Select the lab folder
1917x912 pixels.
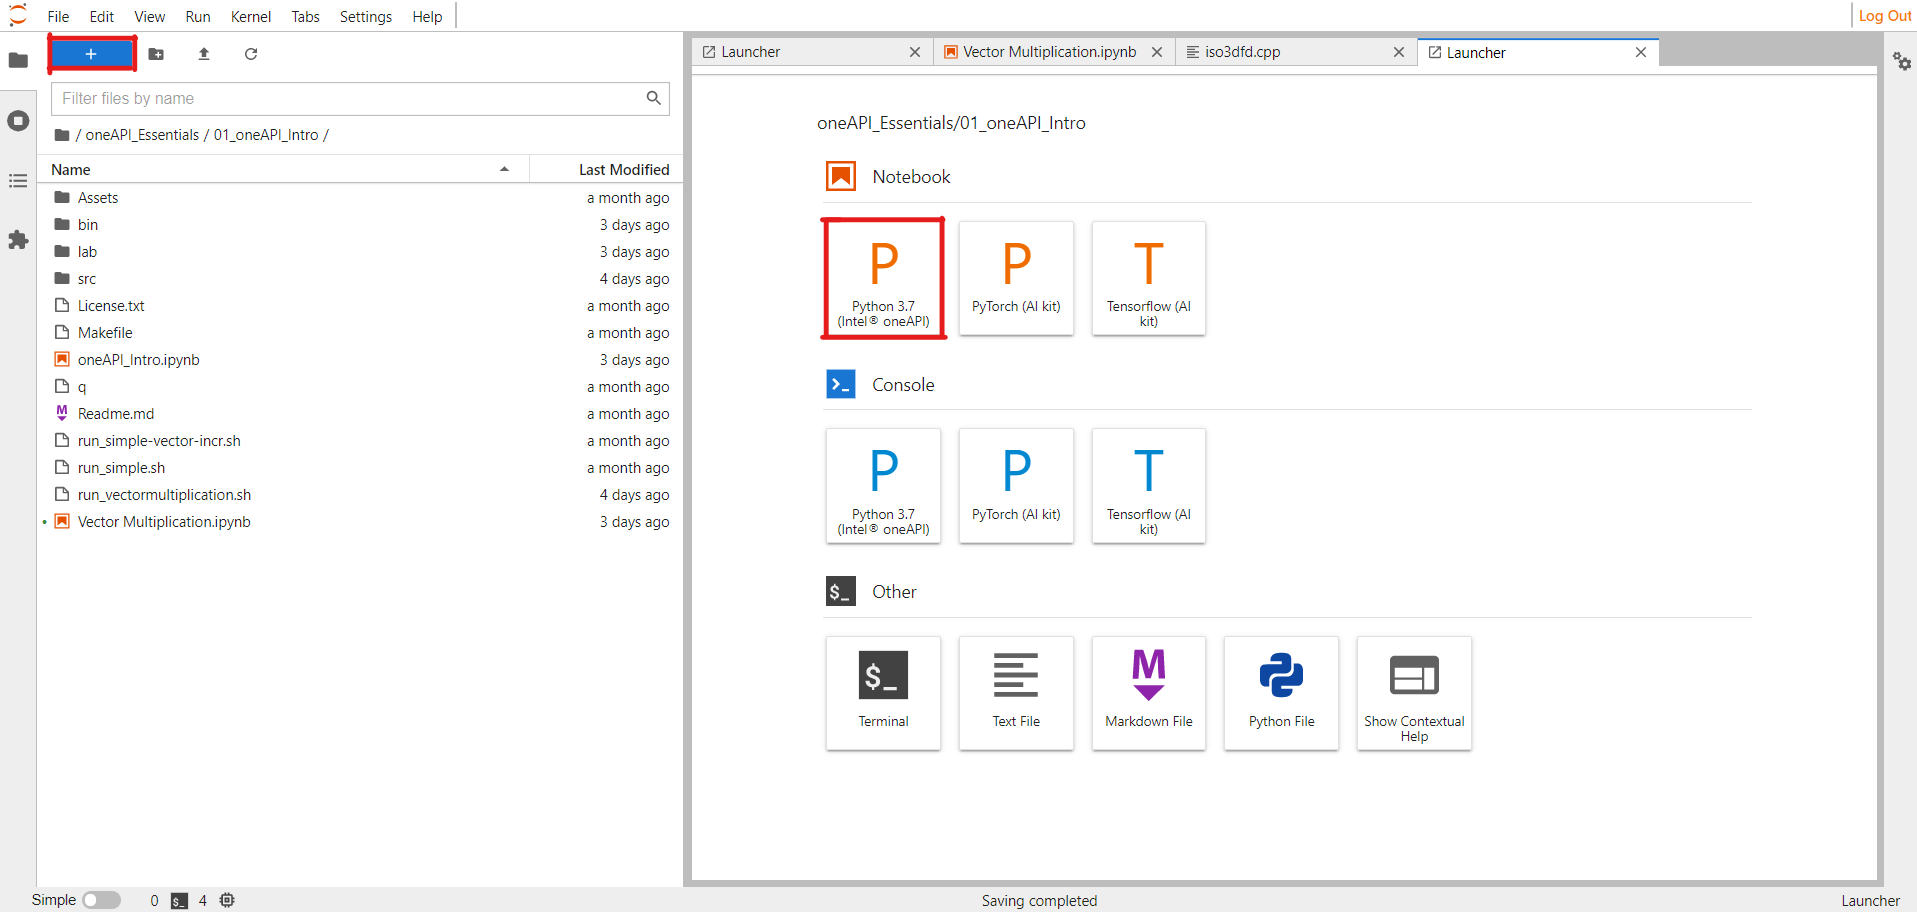(361, 252)
